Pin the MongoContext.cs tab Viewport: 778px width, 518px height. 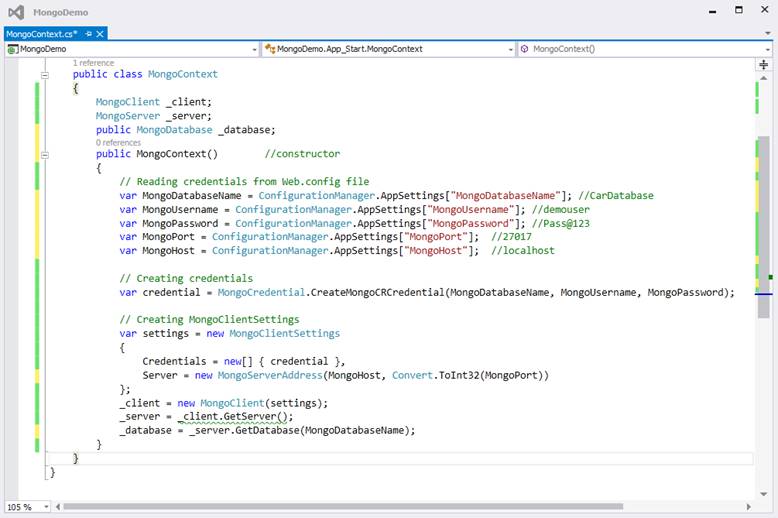click(89, 34)
